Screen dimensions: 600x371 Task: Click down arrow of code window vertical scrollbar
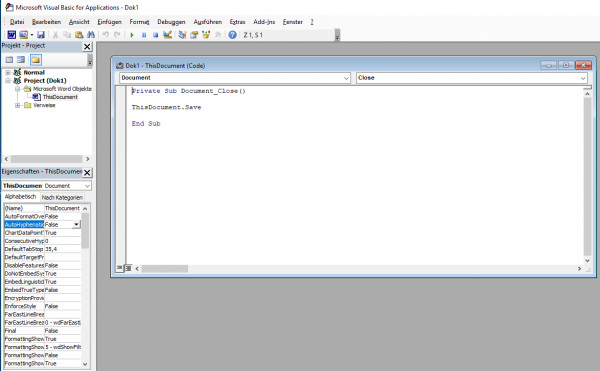click(587, 260)
